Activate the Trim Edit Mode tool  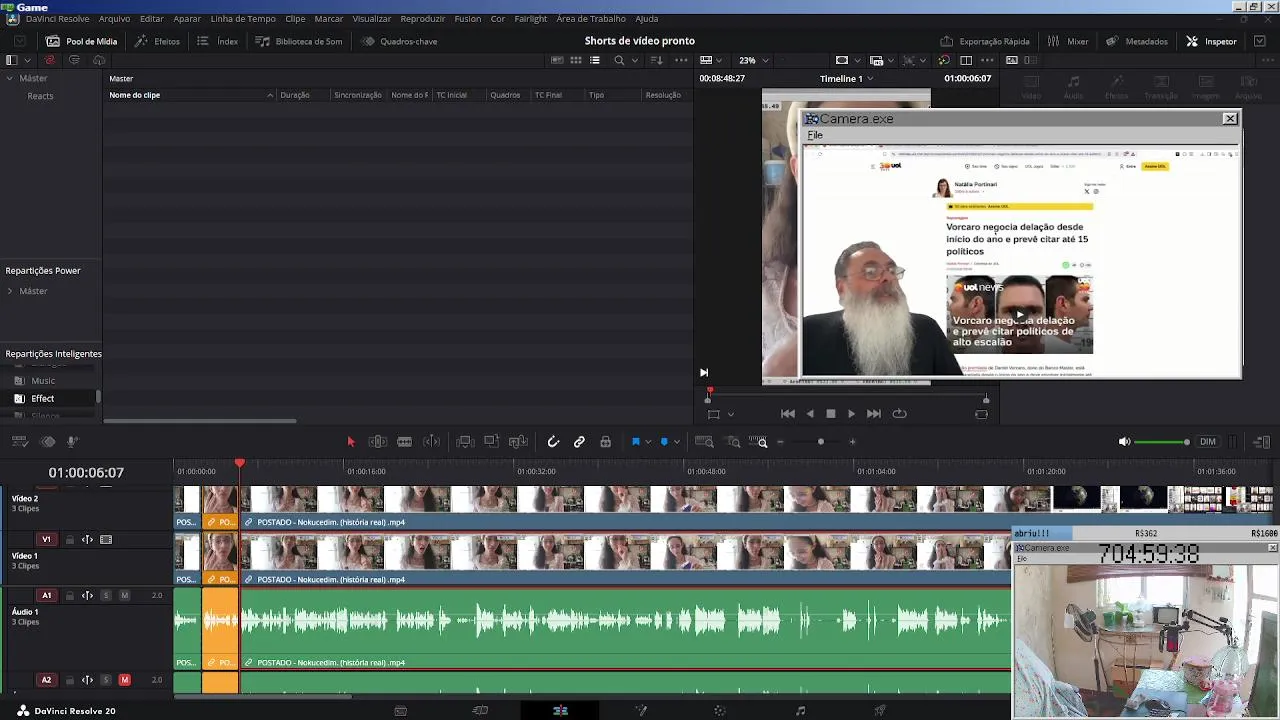click(x=378, y=442)
